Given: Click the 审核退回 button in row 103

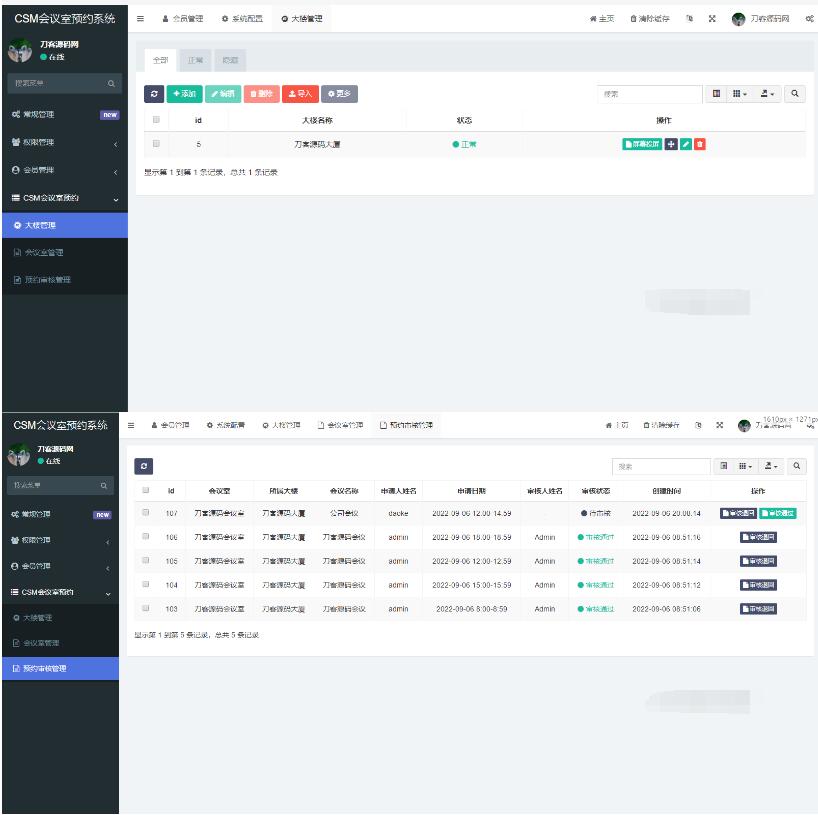Looking at the screenshot, I should click(x=758, y=609).
